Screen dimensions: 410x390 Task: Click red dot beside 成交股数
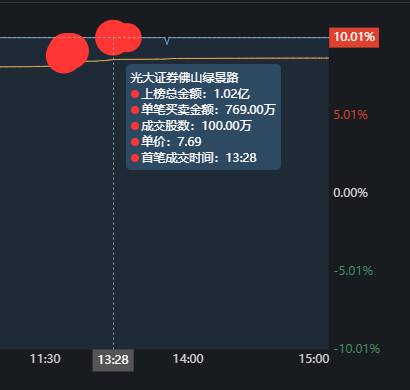pyautogui.click(x=135, y=126)
